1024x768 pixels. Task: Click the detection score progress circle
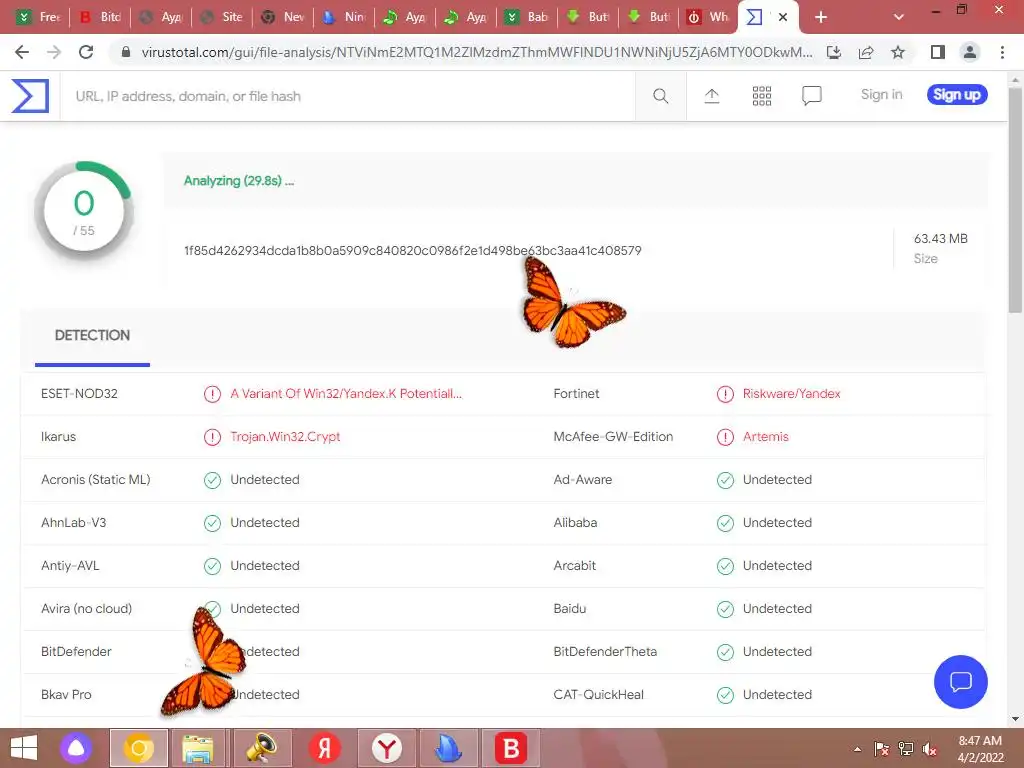click(84, 212)
